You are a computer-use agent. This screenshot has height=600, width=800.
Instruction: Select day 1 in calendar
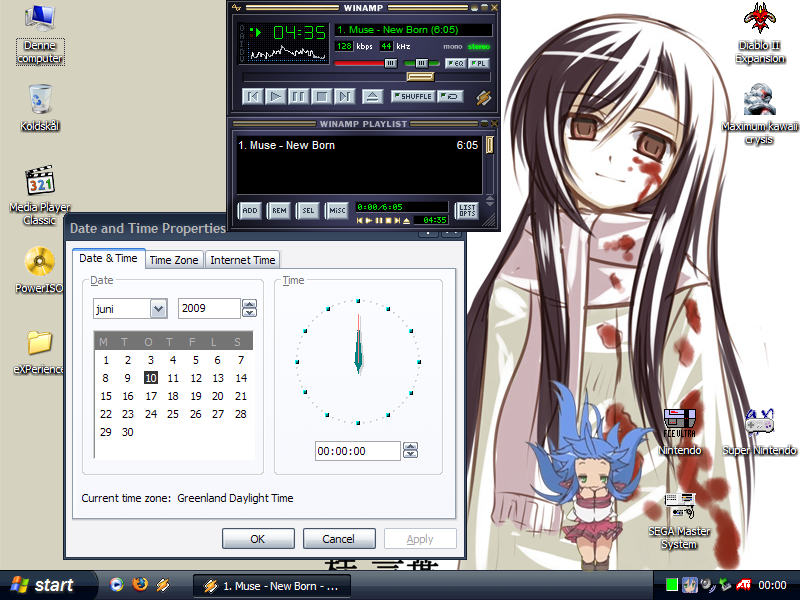[106, 360]
